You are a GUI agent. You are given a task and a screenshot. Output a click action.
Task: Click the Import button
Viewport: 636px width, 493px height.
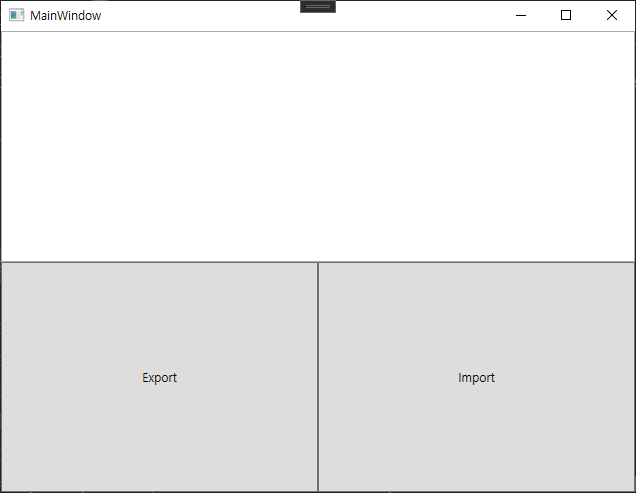(476, 377)
